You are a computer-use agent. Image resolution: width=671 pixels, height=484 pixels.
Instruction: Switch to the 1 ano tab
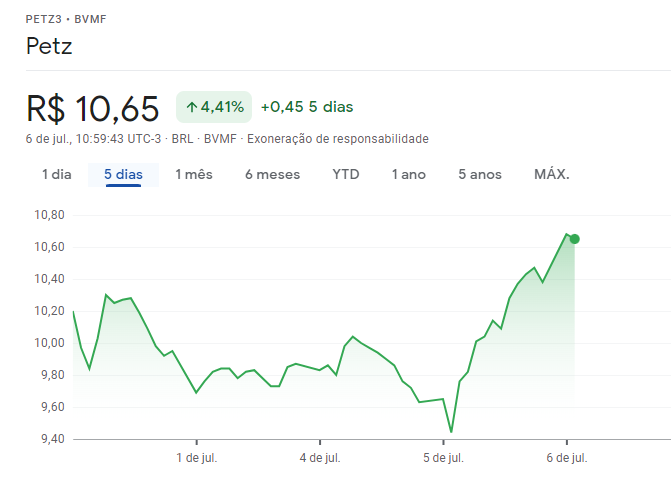pyautogui.click(x=408, y=174)
